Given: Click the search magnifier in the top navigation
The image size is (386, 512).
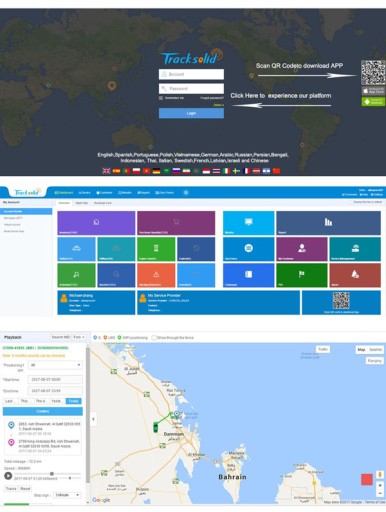Looking at the screenshot, I should (186, 193).
